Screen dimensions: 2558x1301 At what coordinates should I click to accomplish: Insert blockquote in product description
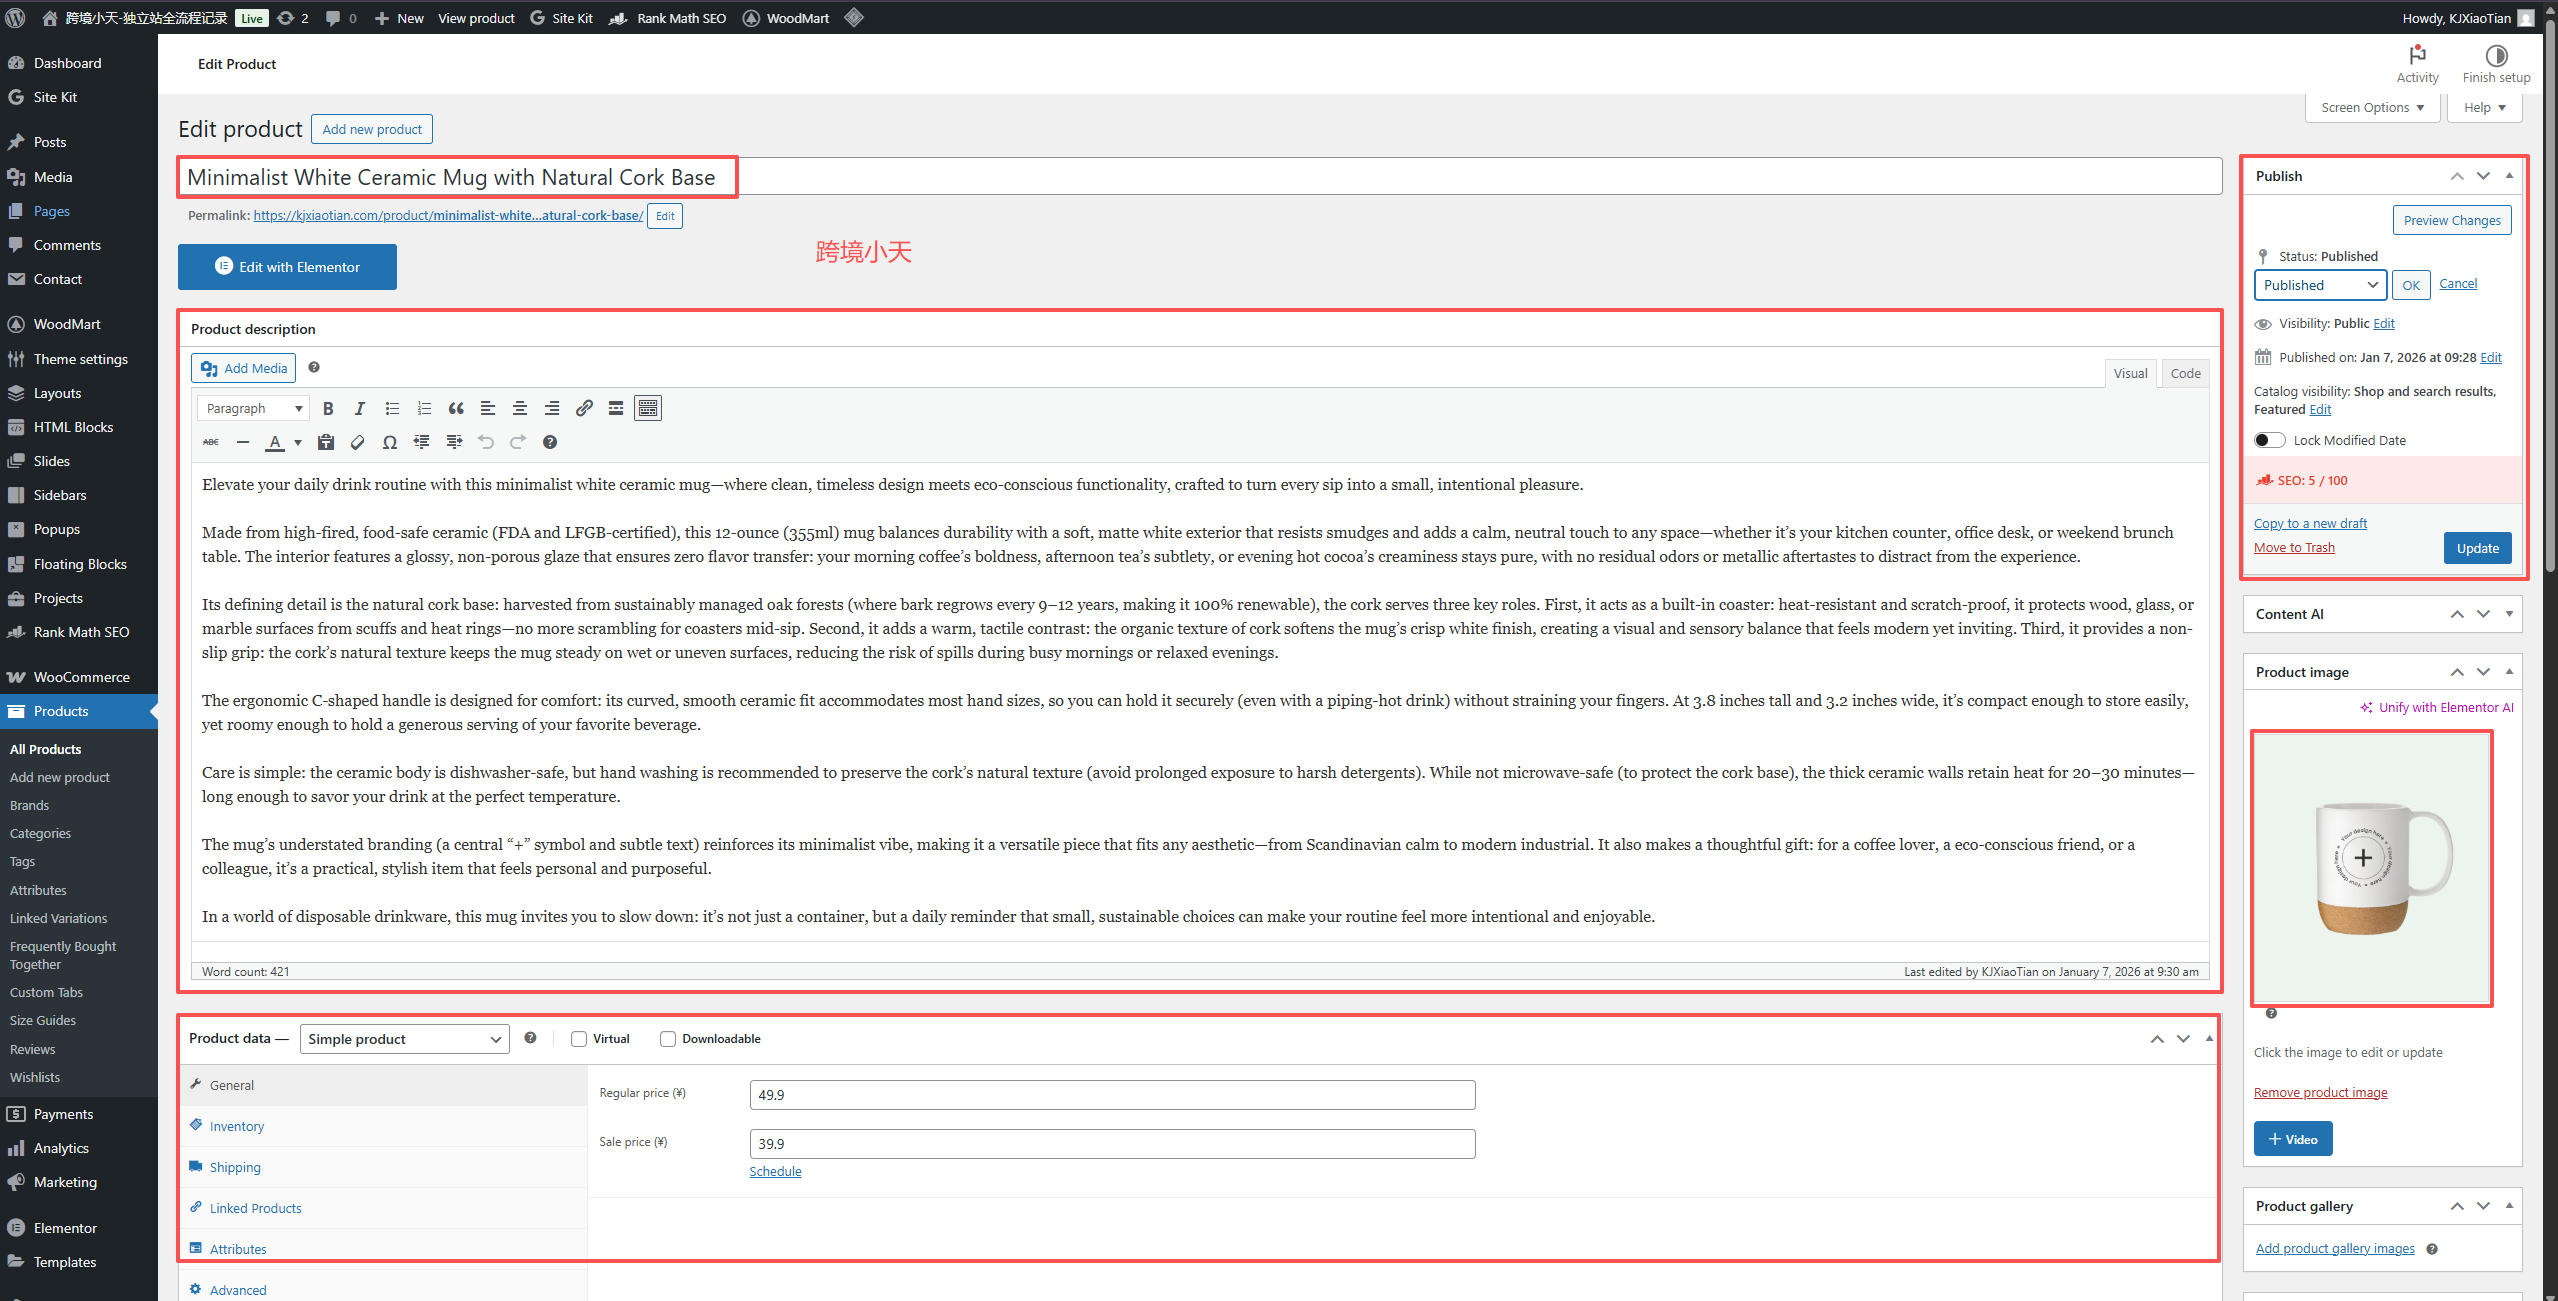pyautogui.click(x=456, y=408)
